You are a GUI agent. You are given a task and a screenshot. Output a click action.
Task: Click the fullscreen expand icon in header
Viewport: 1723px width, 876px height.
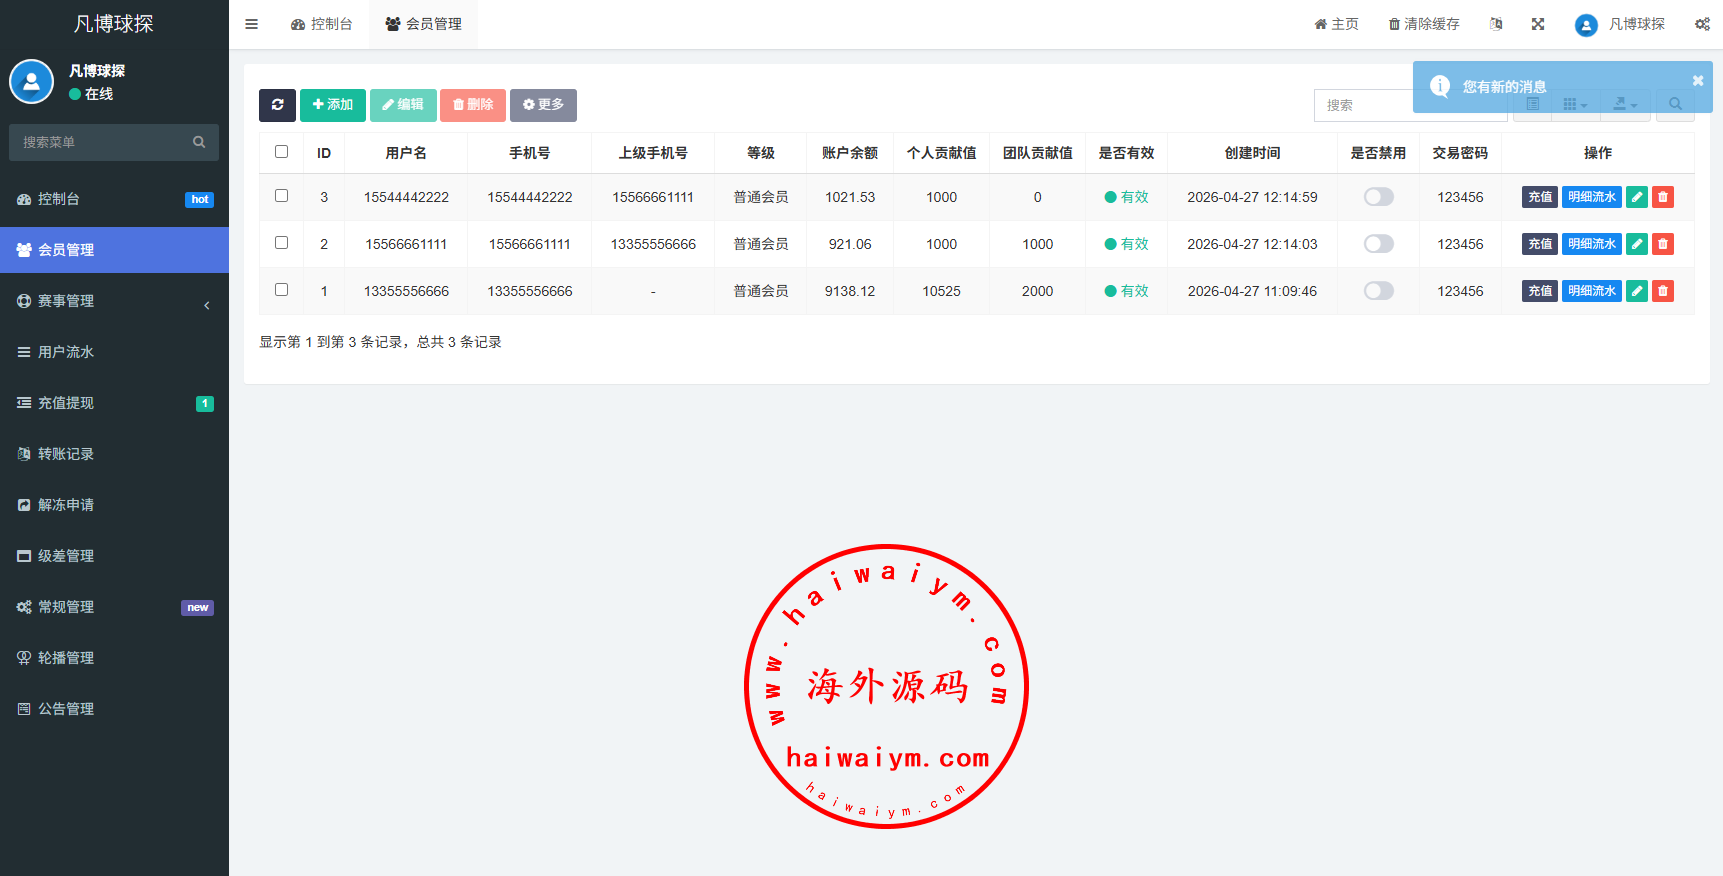(1538, 24)
